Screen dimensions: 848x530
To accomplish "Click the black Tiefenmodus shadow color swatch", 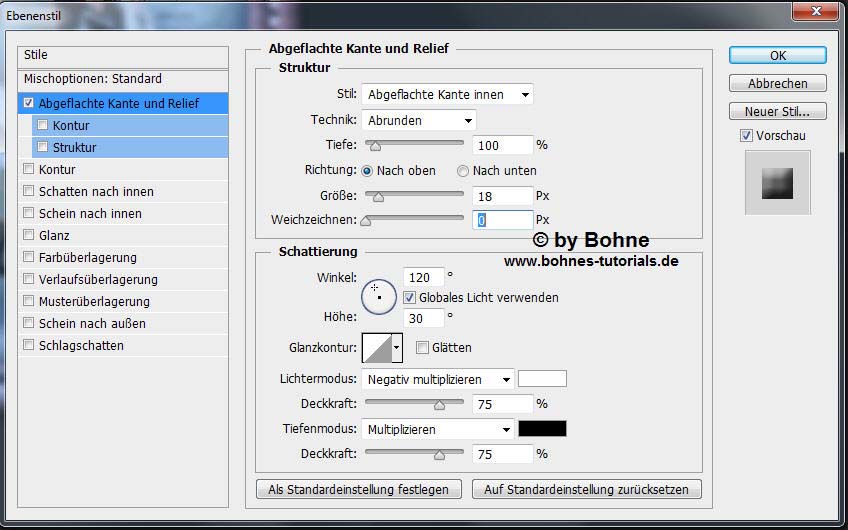I will tap(542, 429).
